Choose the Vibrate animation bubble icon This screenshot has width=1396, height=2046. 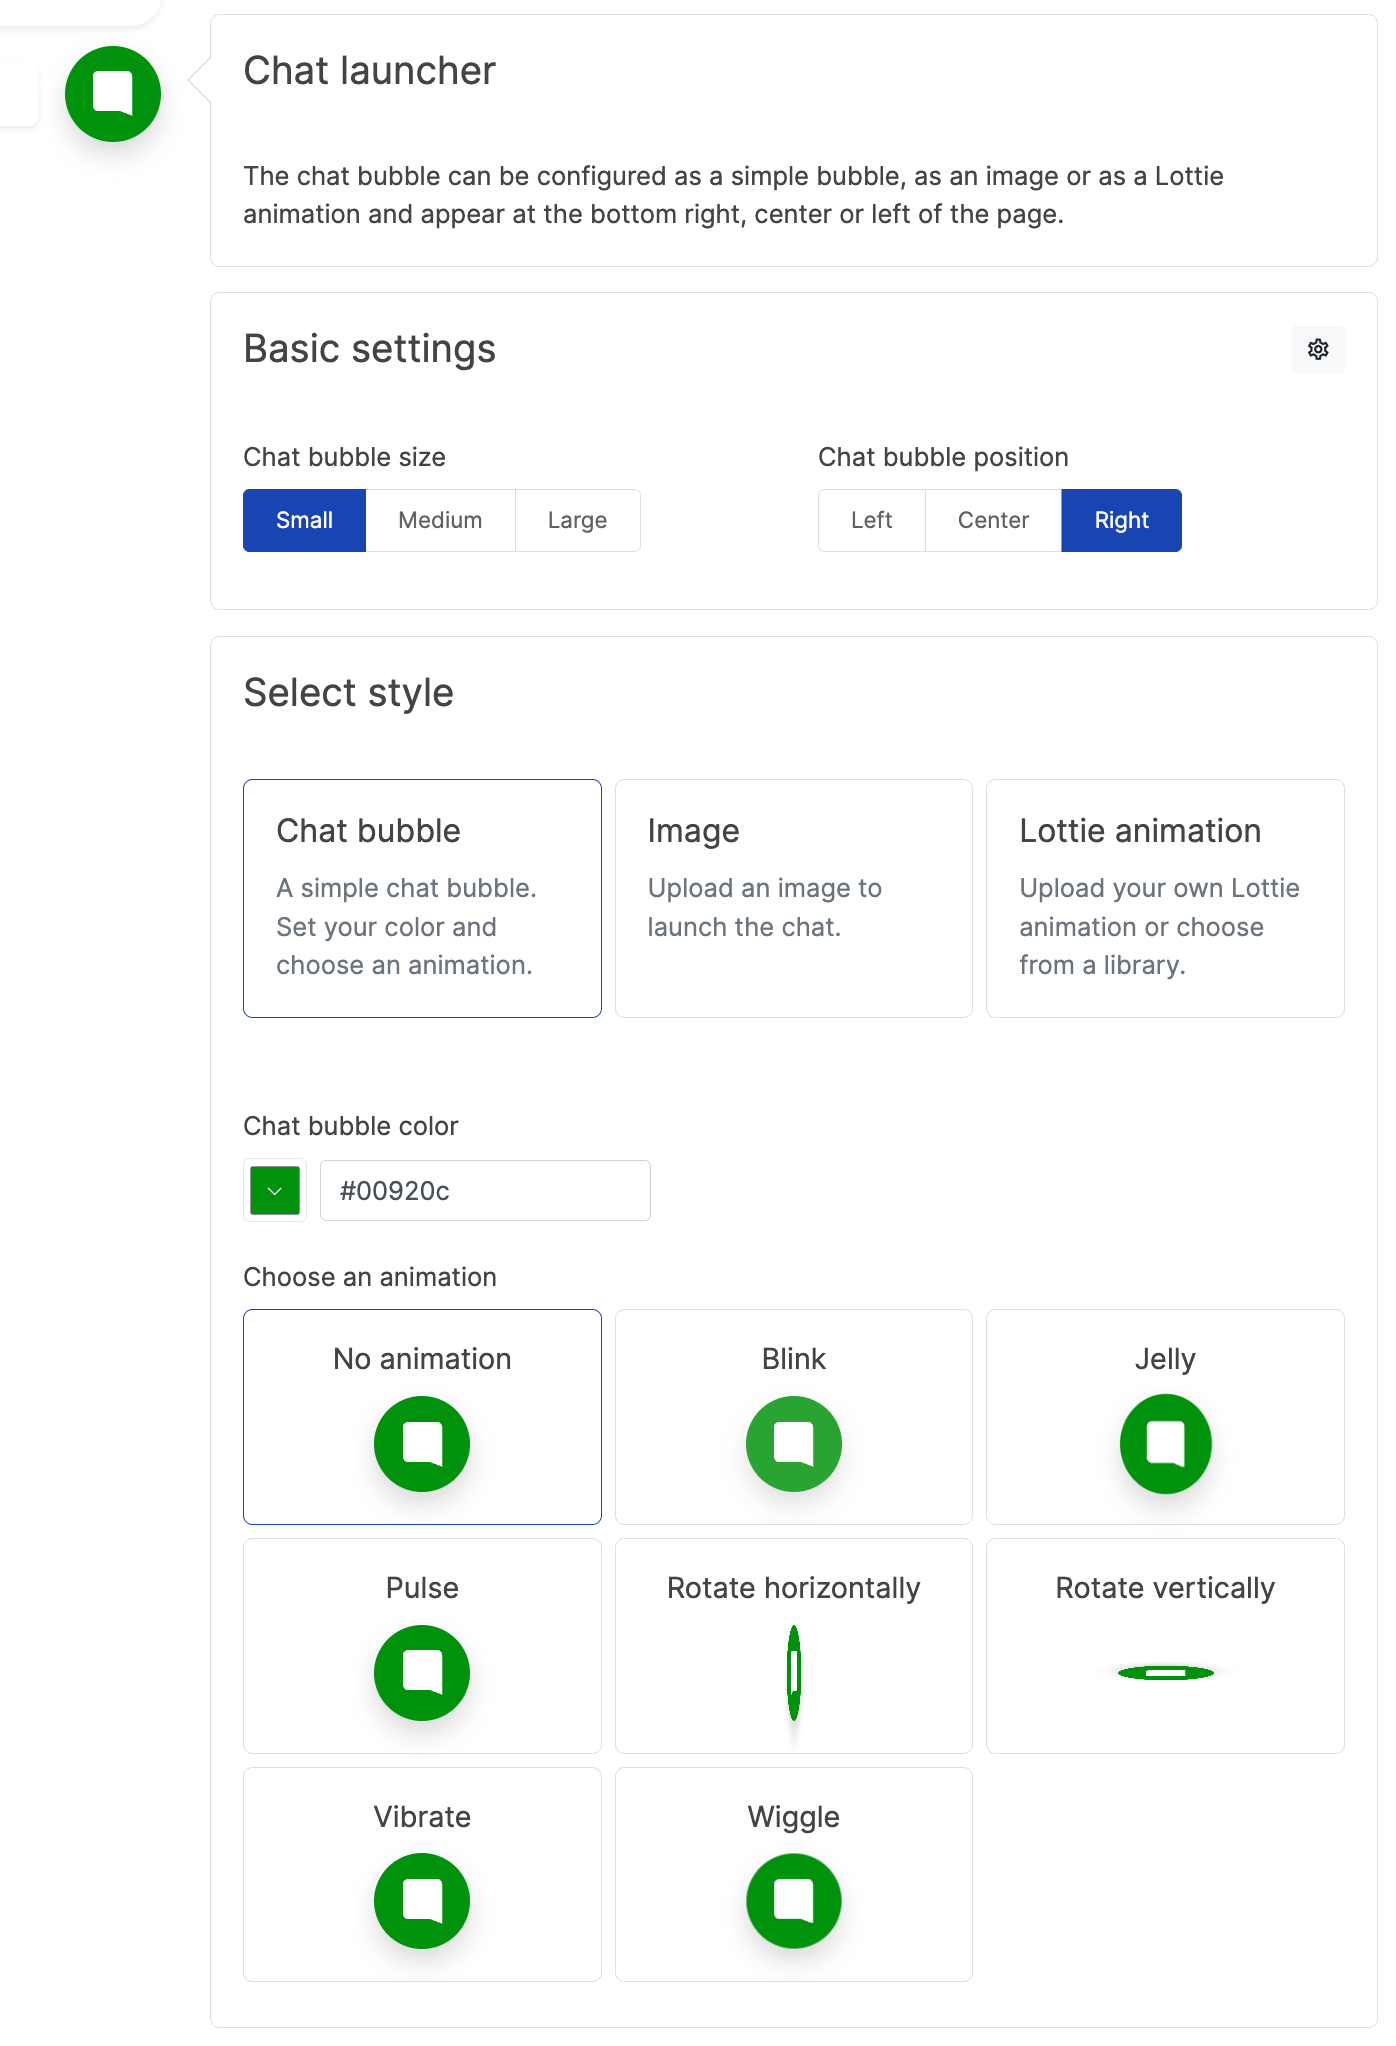coord(422,1900)
